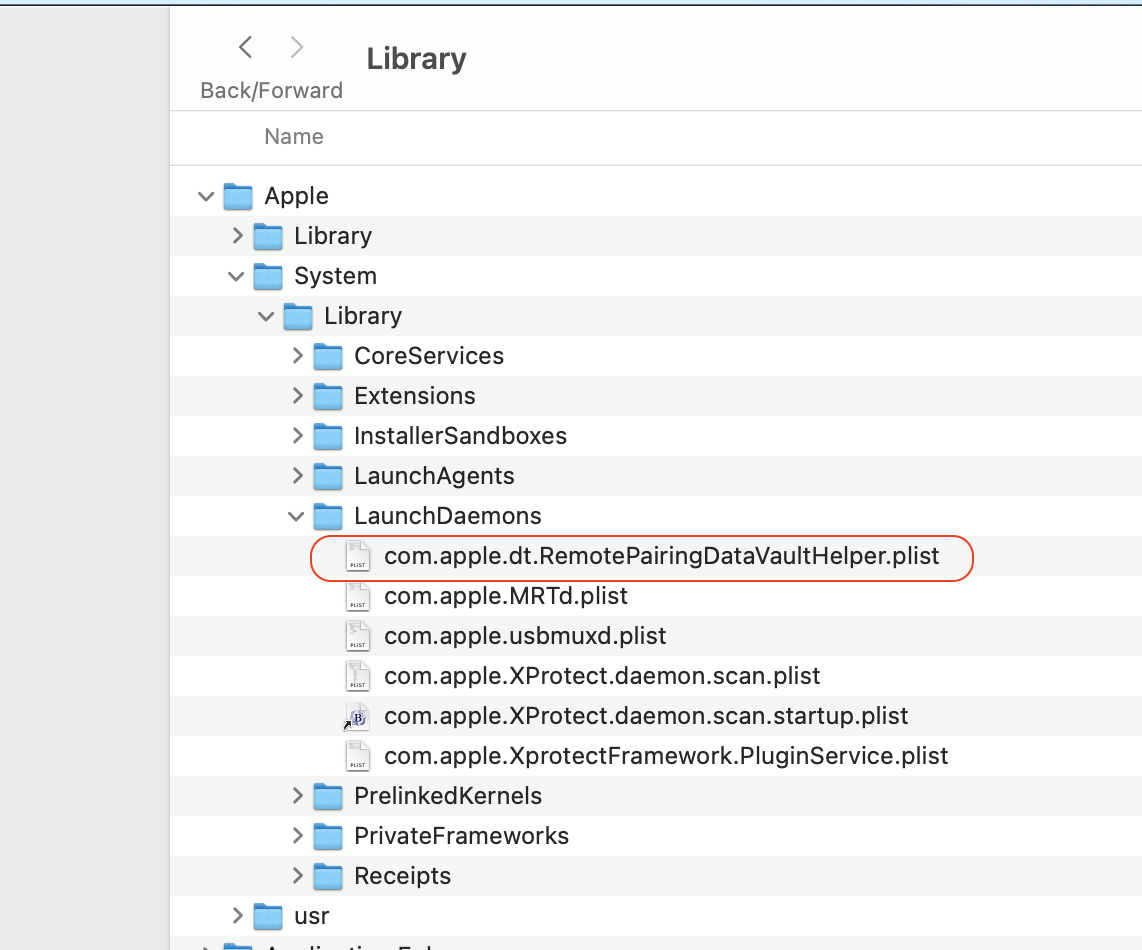The width and height of the screenshot is (1142, 950).
Task: Select the System folder icon
Action: point(268,276)
